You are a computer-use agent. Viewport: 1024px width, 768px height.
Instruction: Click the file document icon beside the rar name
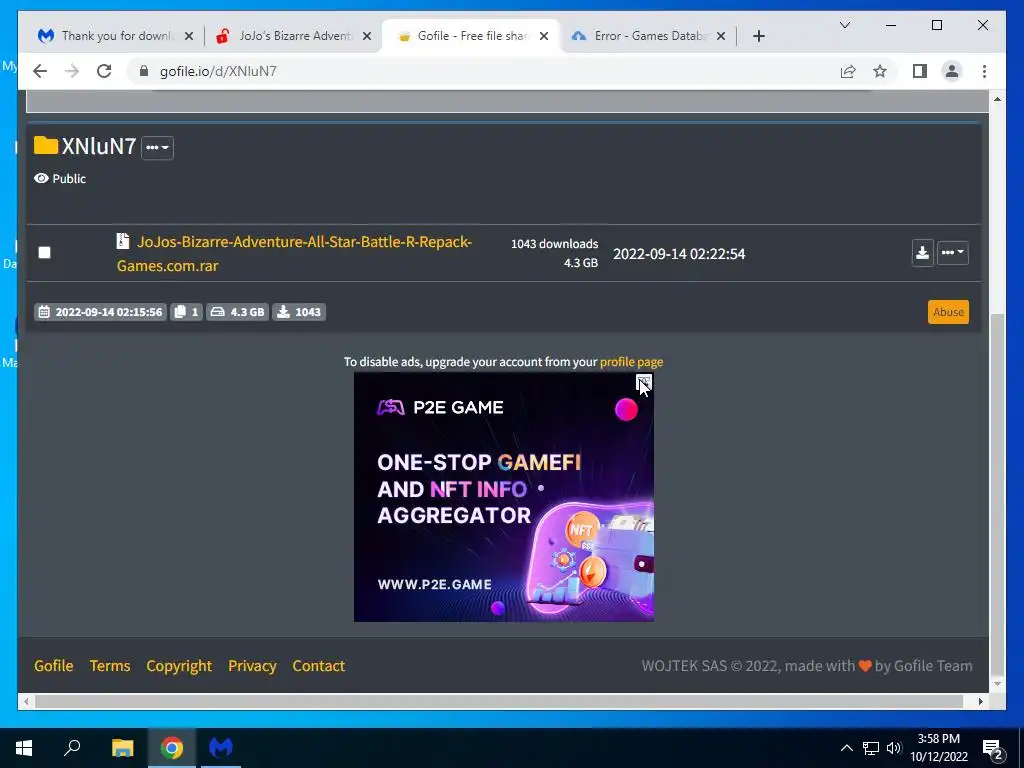(123, 241)
